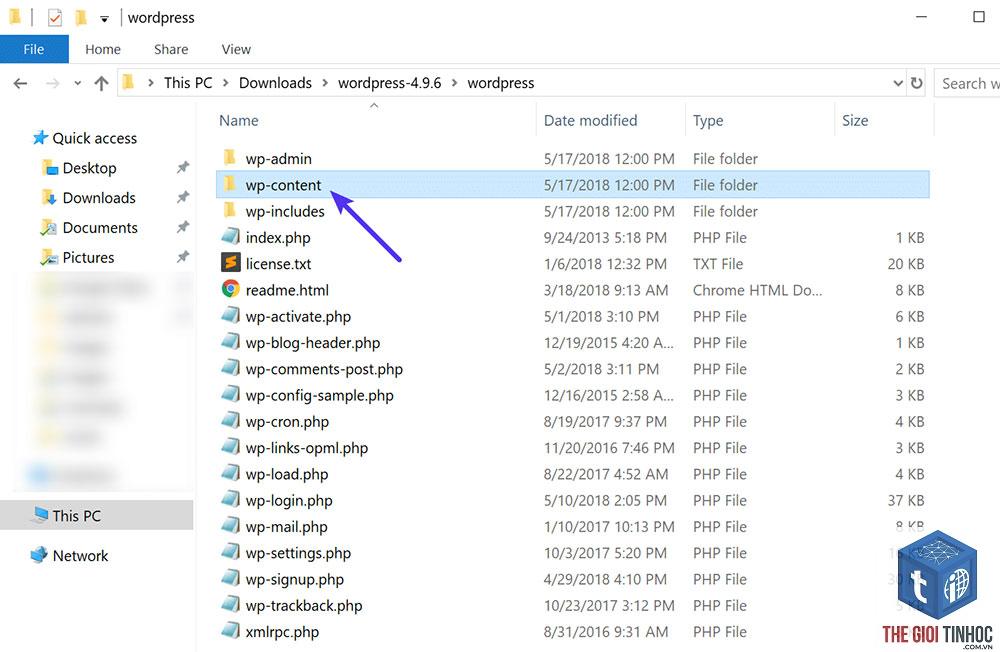The image size is (1000, 652).
Task: Select the wp-includes folder icon
Action: tap(230, 210)
